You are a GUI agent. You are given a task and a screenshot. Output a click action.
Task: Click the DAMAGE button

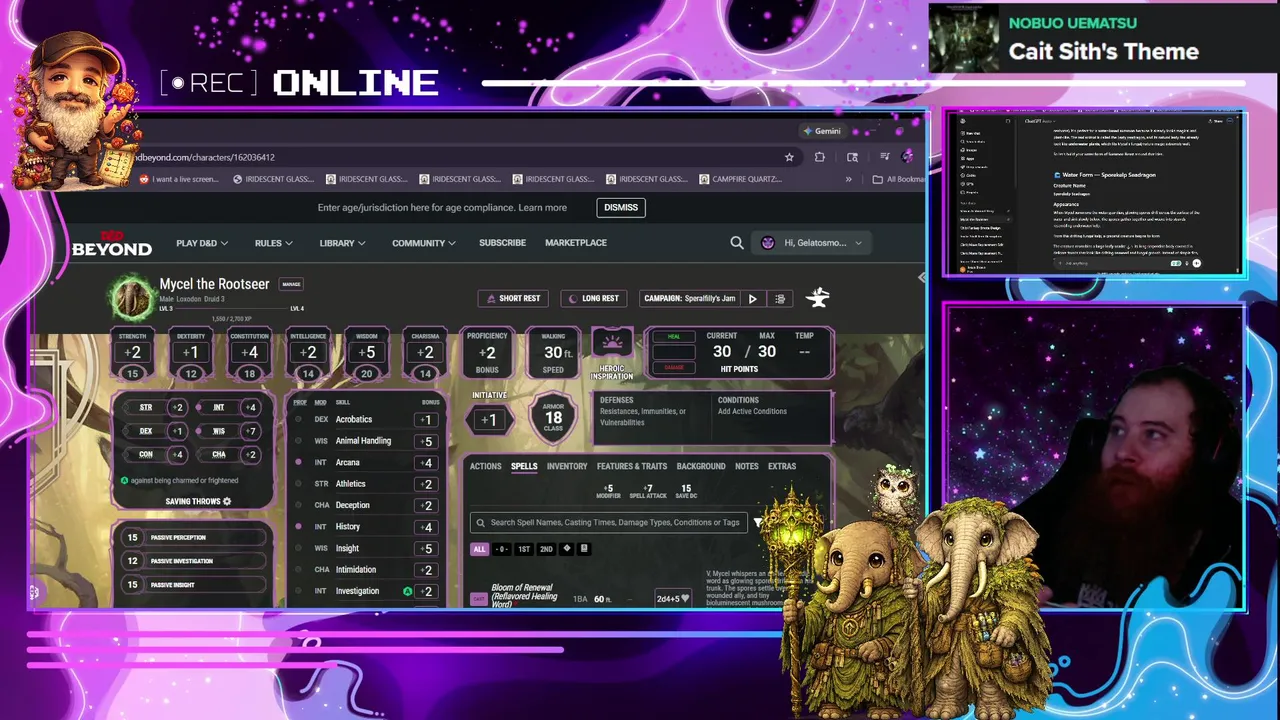pos(673,367)
